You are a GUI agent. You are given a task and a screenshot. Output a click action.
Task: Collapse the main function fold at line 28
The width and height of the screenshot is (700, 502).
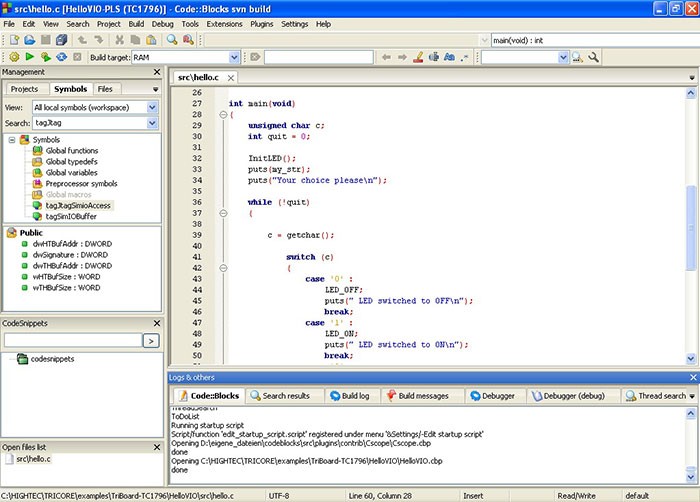[x=222, y=115]
